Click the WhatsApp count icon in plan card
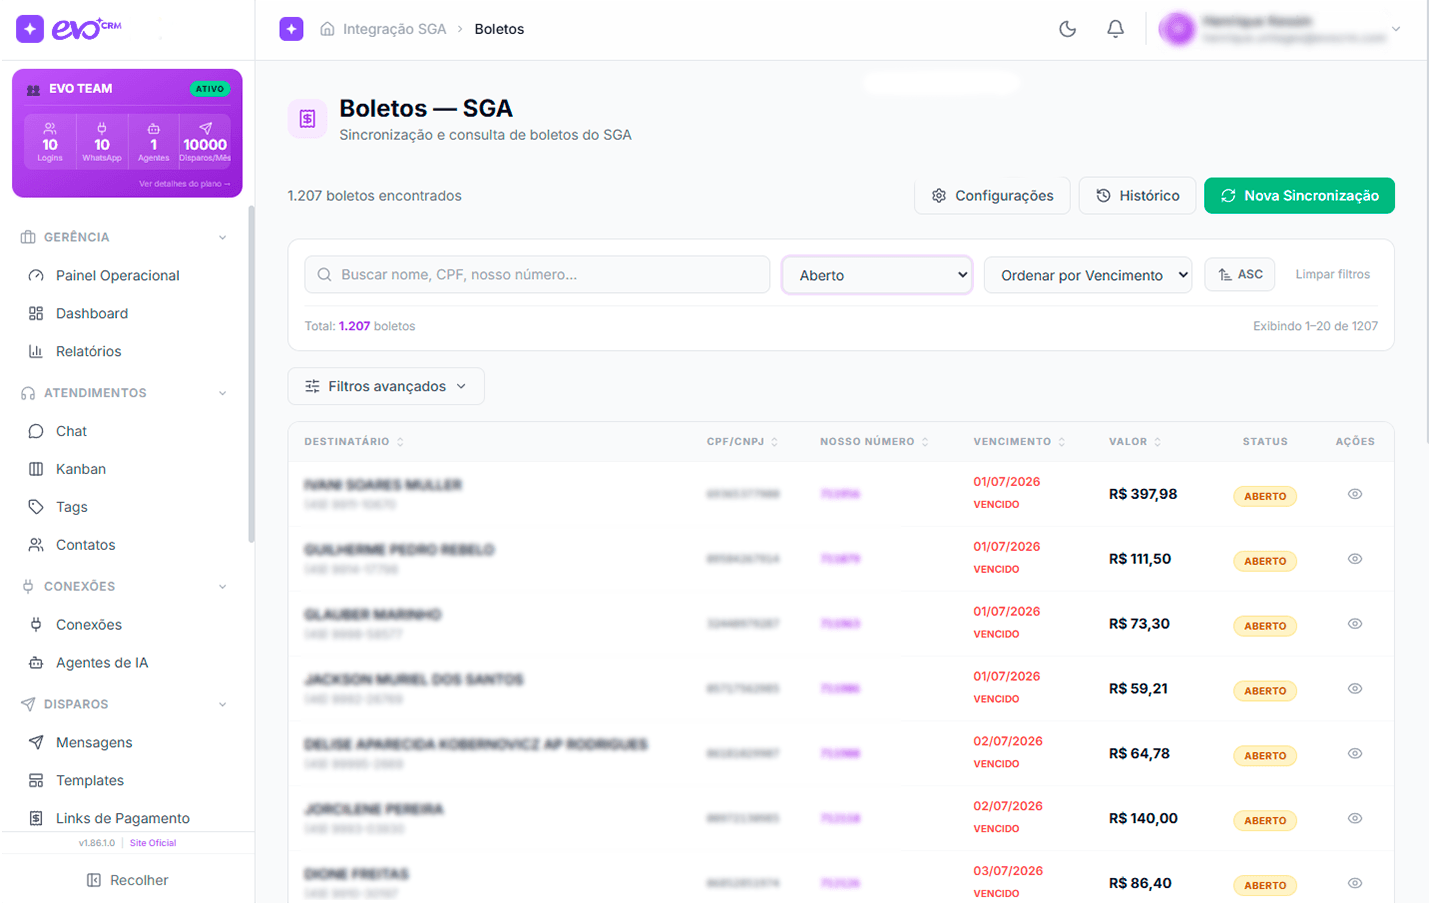This screenshot has width=1431, height=903. [102, 129]
